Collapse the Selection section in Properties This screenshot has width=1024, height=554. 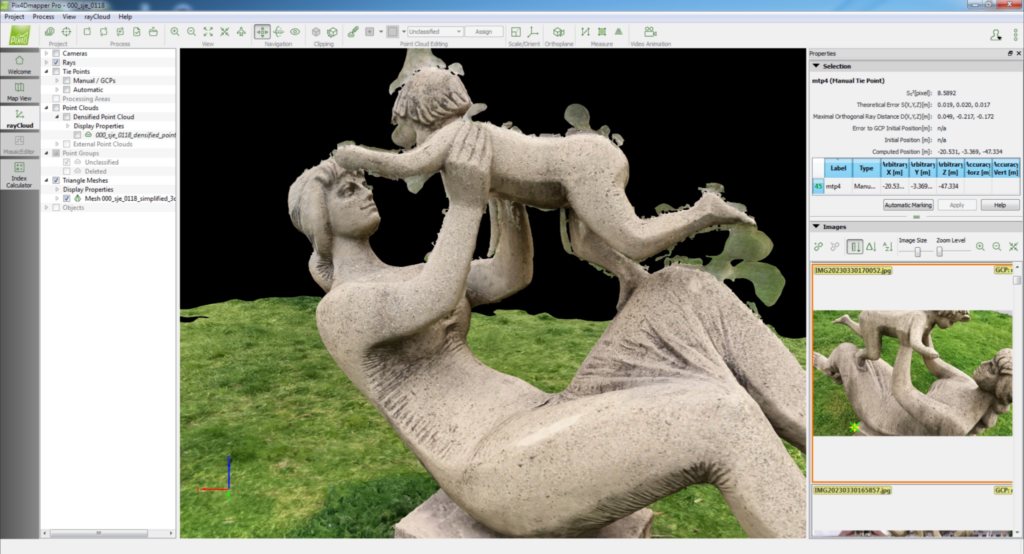click(x=815, y=66)
